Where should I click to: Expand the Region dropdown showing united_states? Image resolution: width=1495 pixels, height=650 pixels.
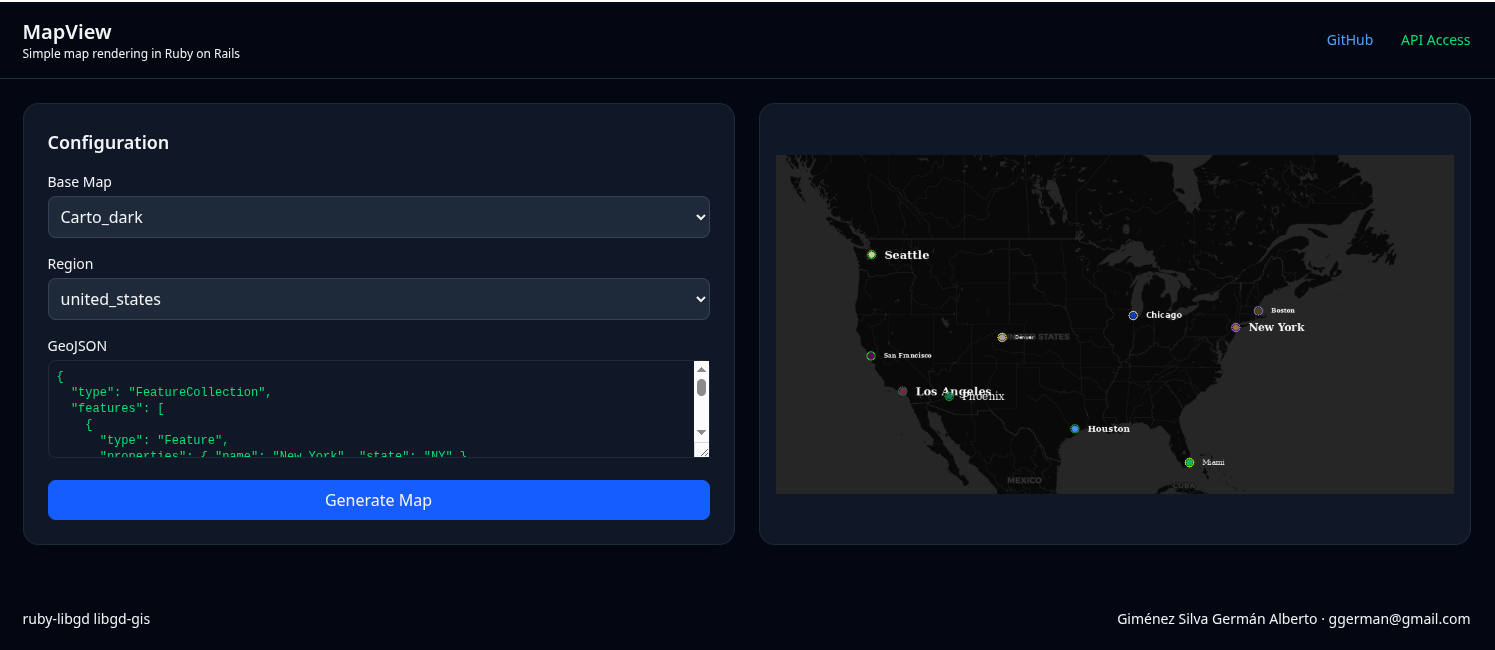coord(378,299)
